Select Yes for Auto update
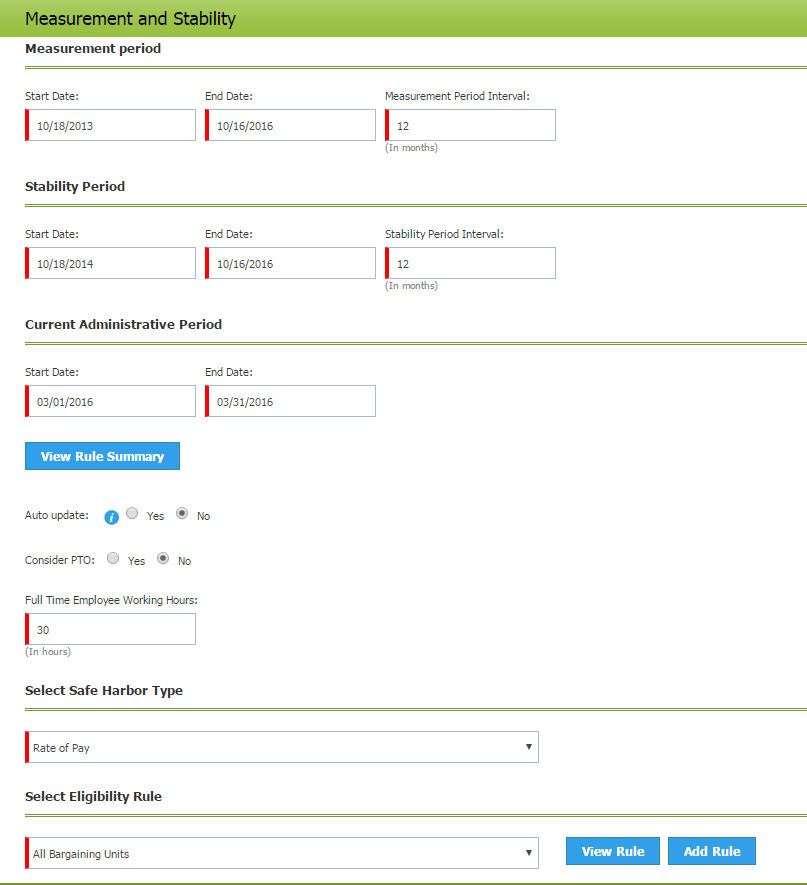Screen dimensions: 807x885 click(132, 513)
